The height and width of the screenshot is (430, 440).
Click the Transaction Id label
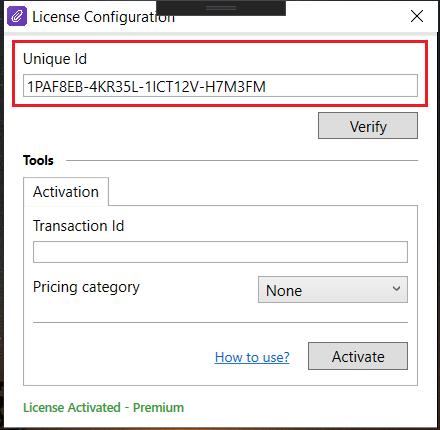(78, 226)
